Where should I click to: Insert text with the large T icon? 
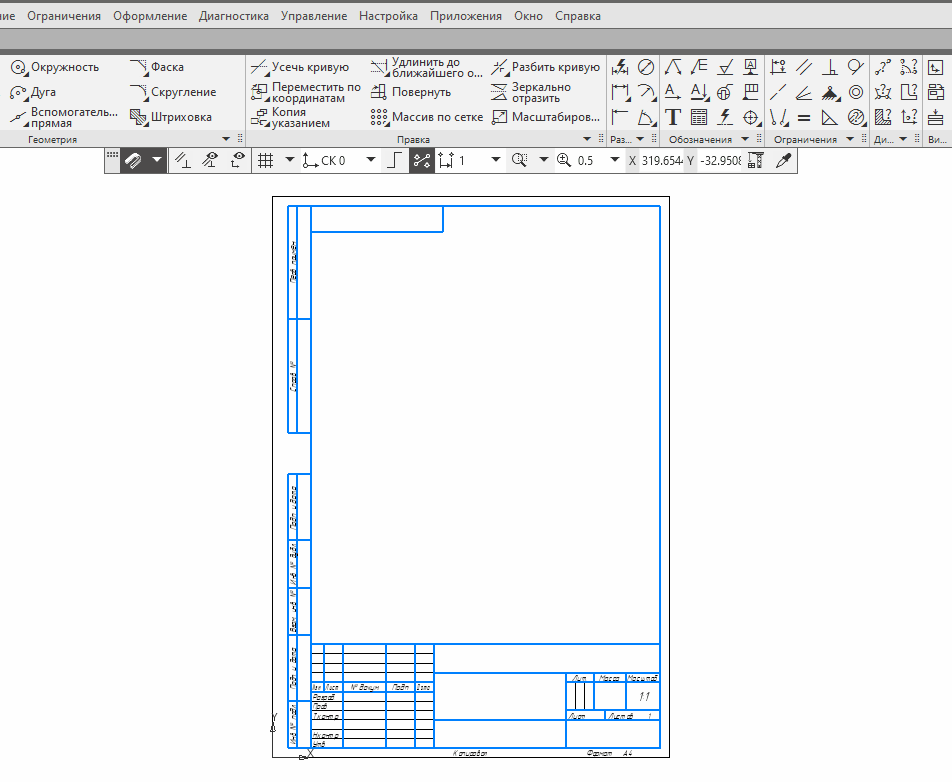(x=673, y=117)
